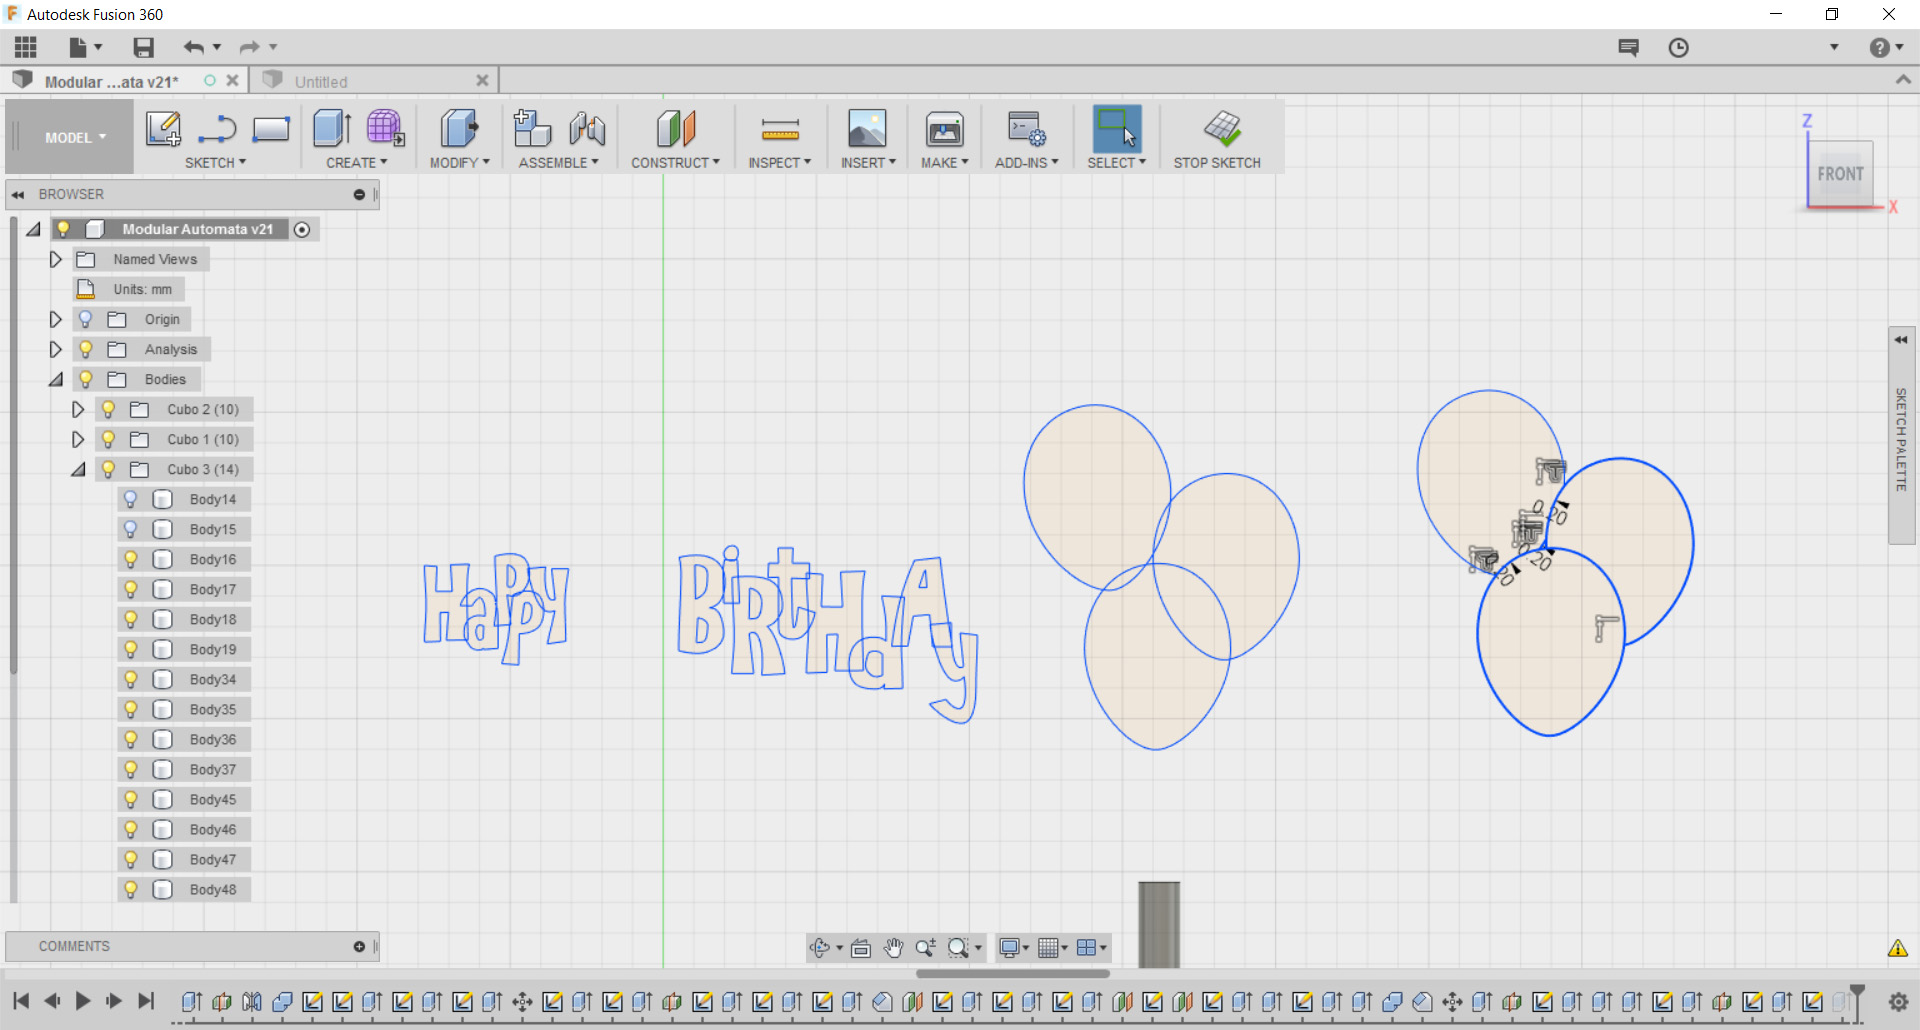Toggle visibility of Body15
The width and height of the screenshot is (1920, 1030).
point(131,529)
